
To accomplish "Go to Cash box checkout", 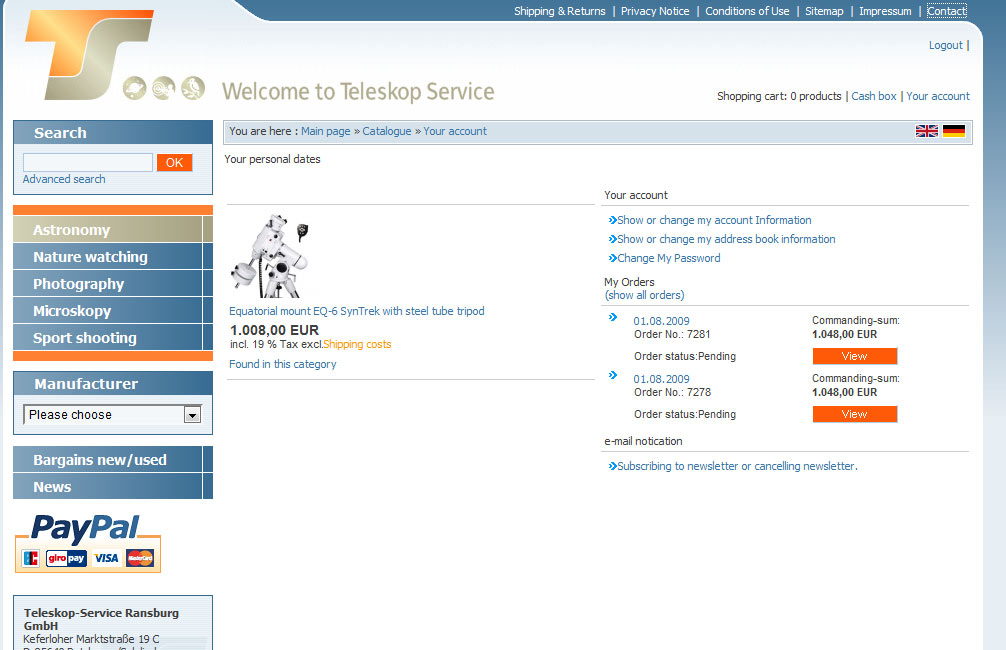I will point(874,96).
